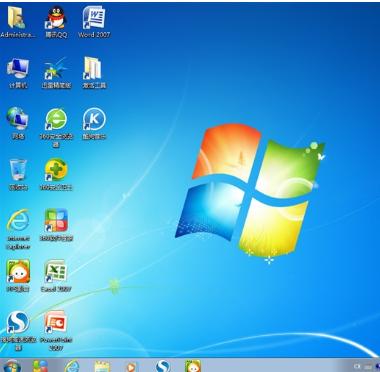Select the Network desktop icon

18,123
